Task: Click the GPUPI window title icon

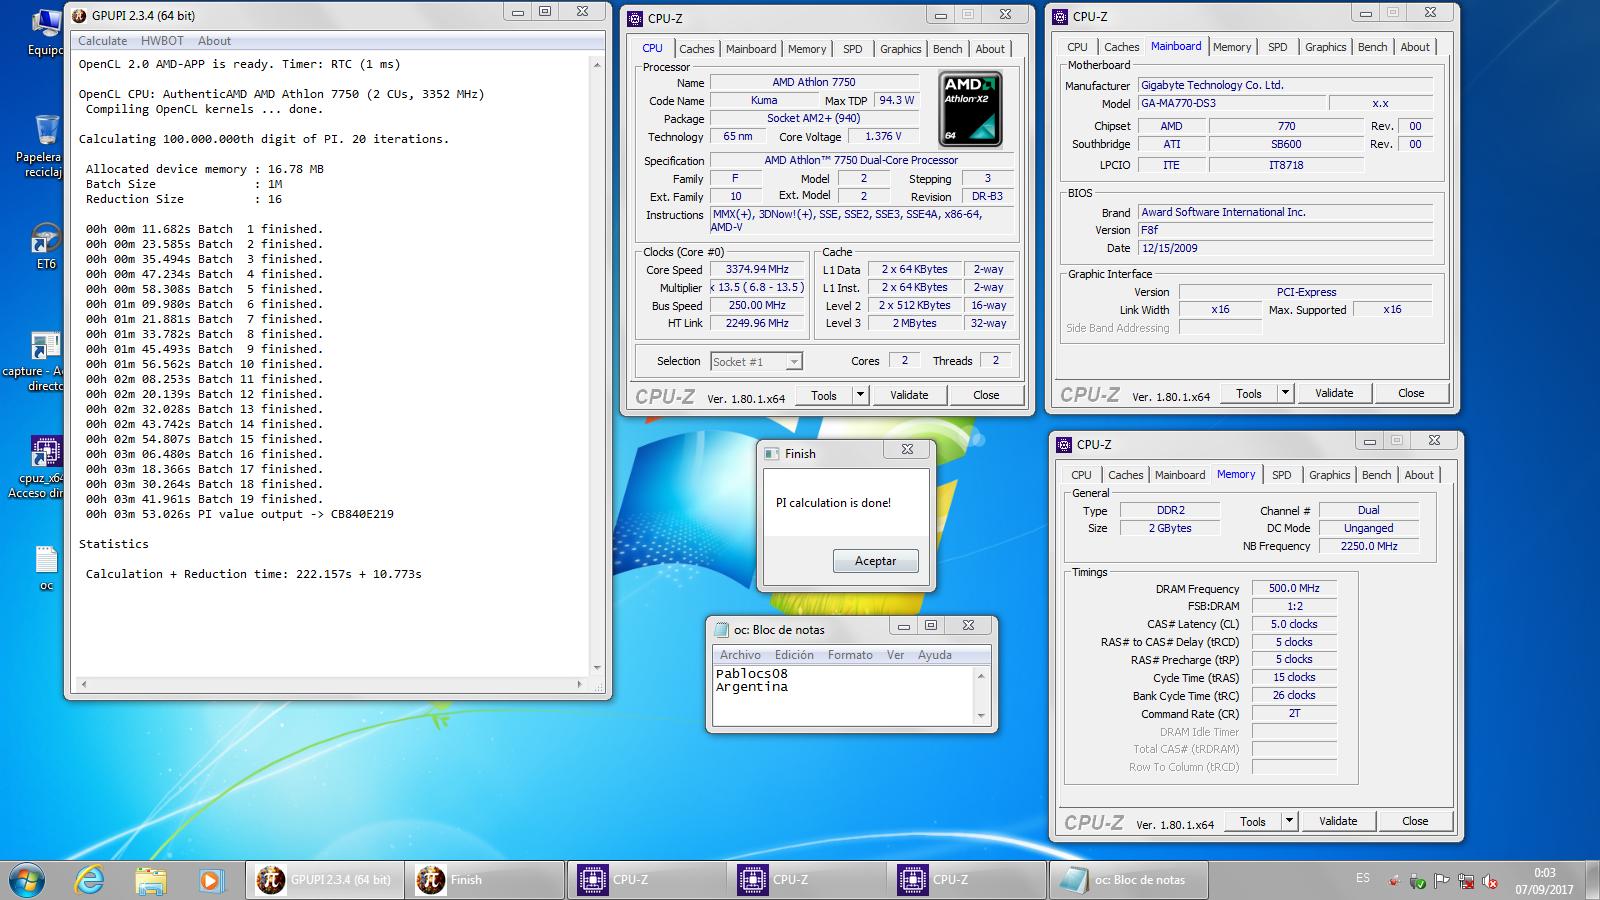Action: (79, 16)
